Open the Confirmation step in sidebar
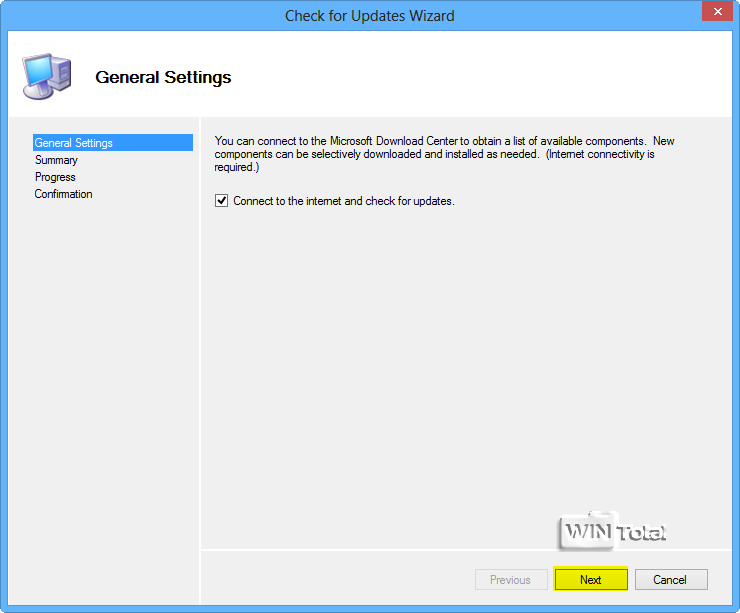The height and width of the screenshot is (613, 740). click(64, 194)
